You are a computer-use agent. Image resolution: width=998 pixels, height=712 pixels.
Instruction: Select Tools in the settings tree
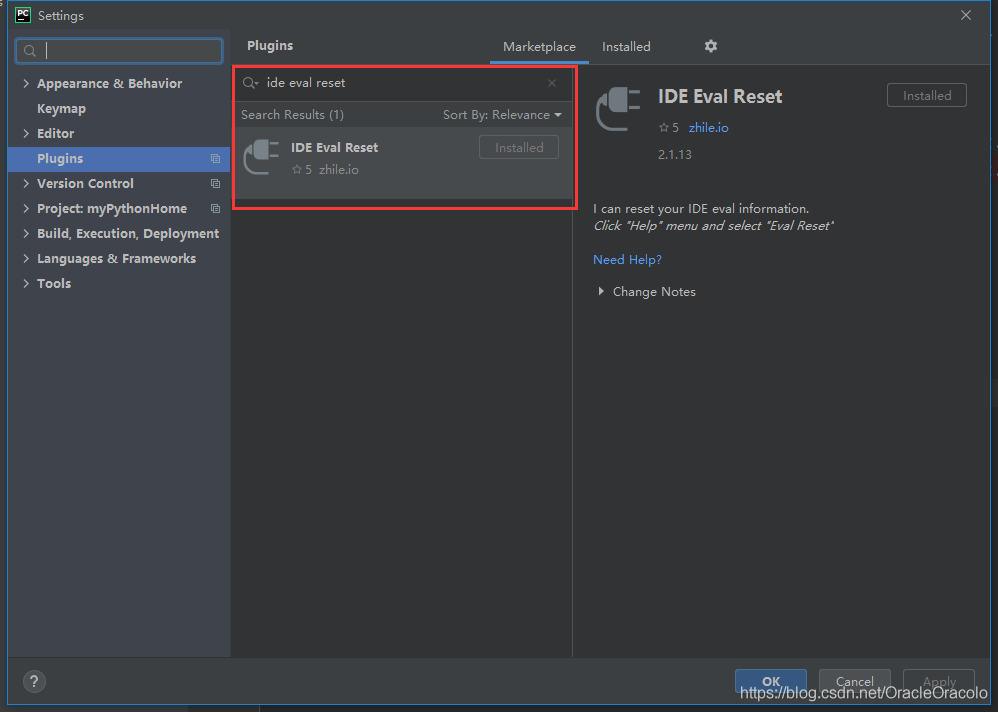point(54,283)
